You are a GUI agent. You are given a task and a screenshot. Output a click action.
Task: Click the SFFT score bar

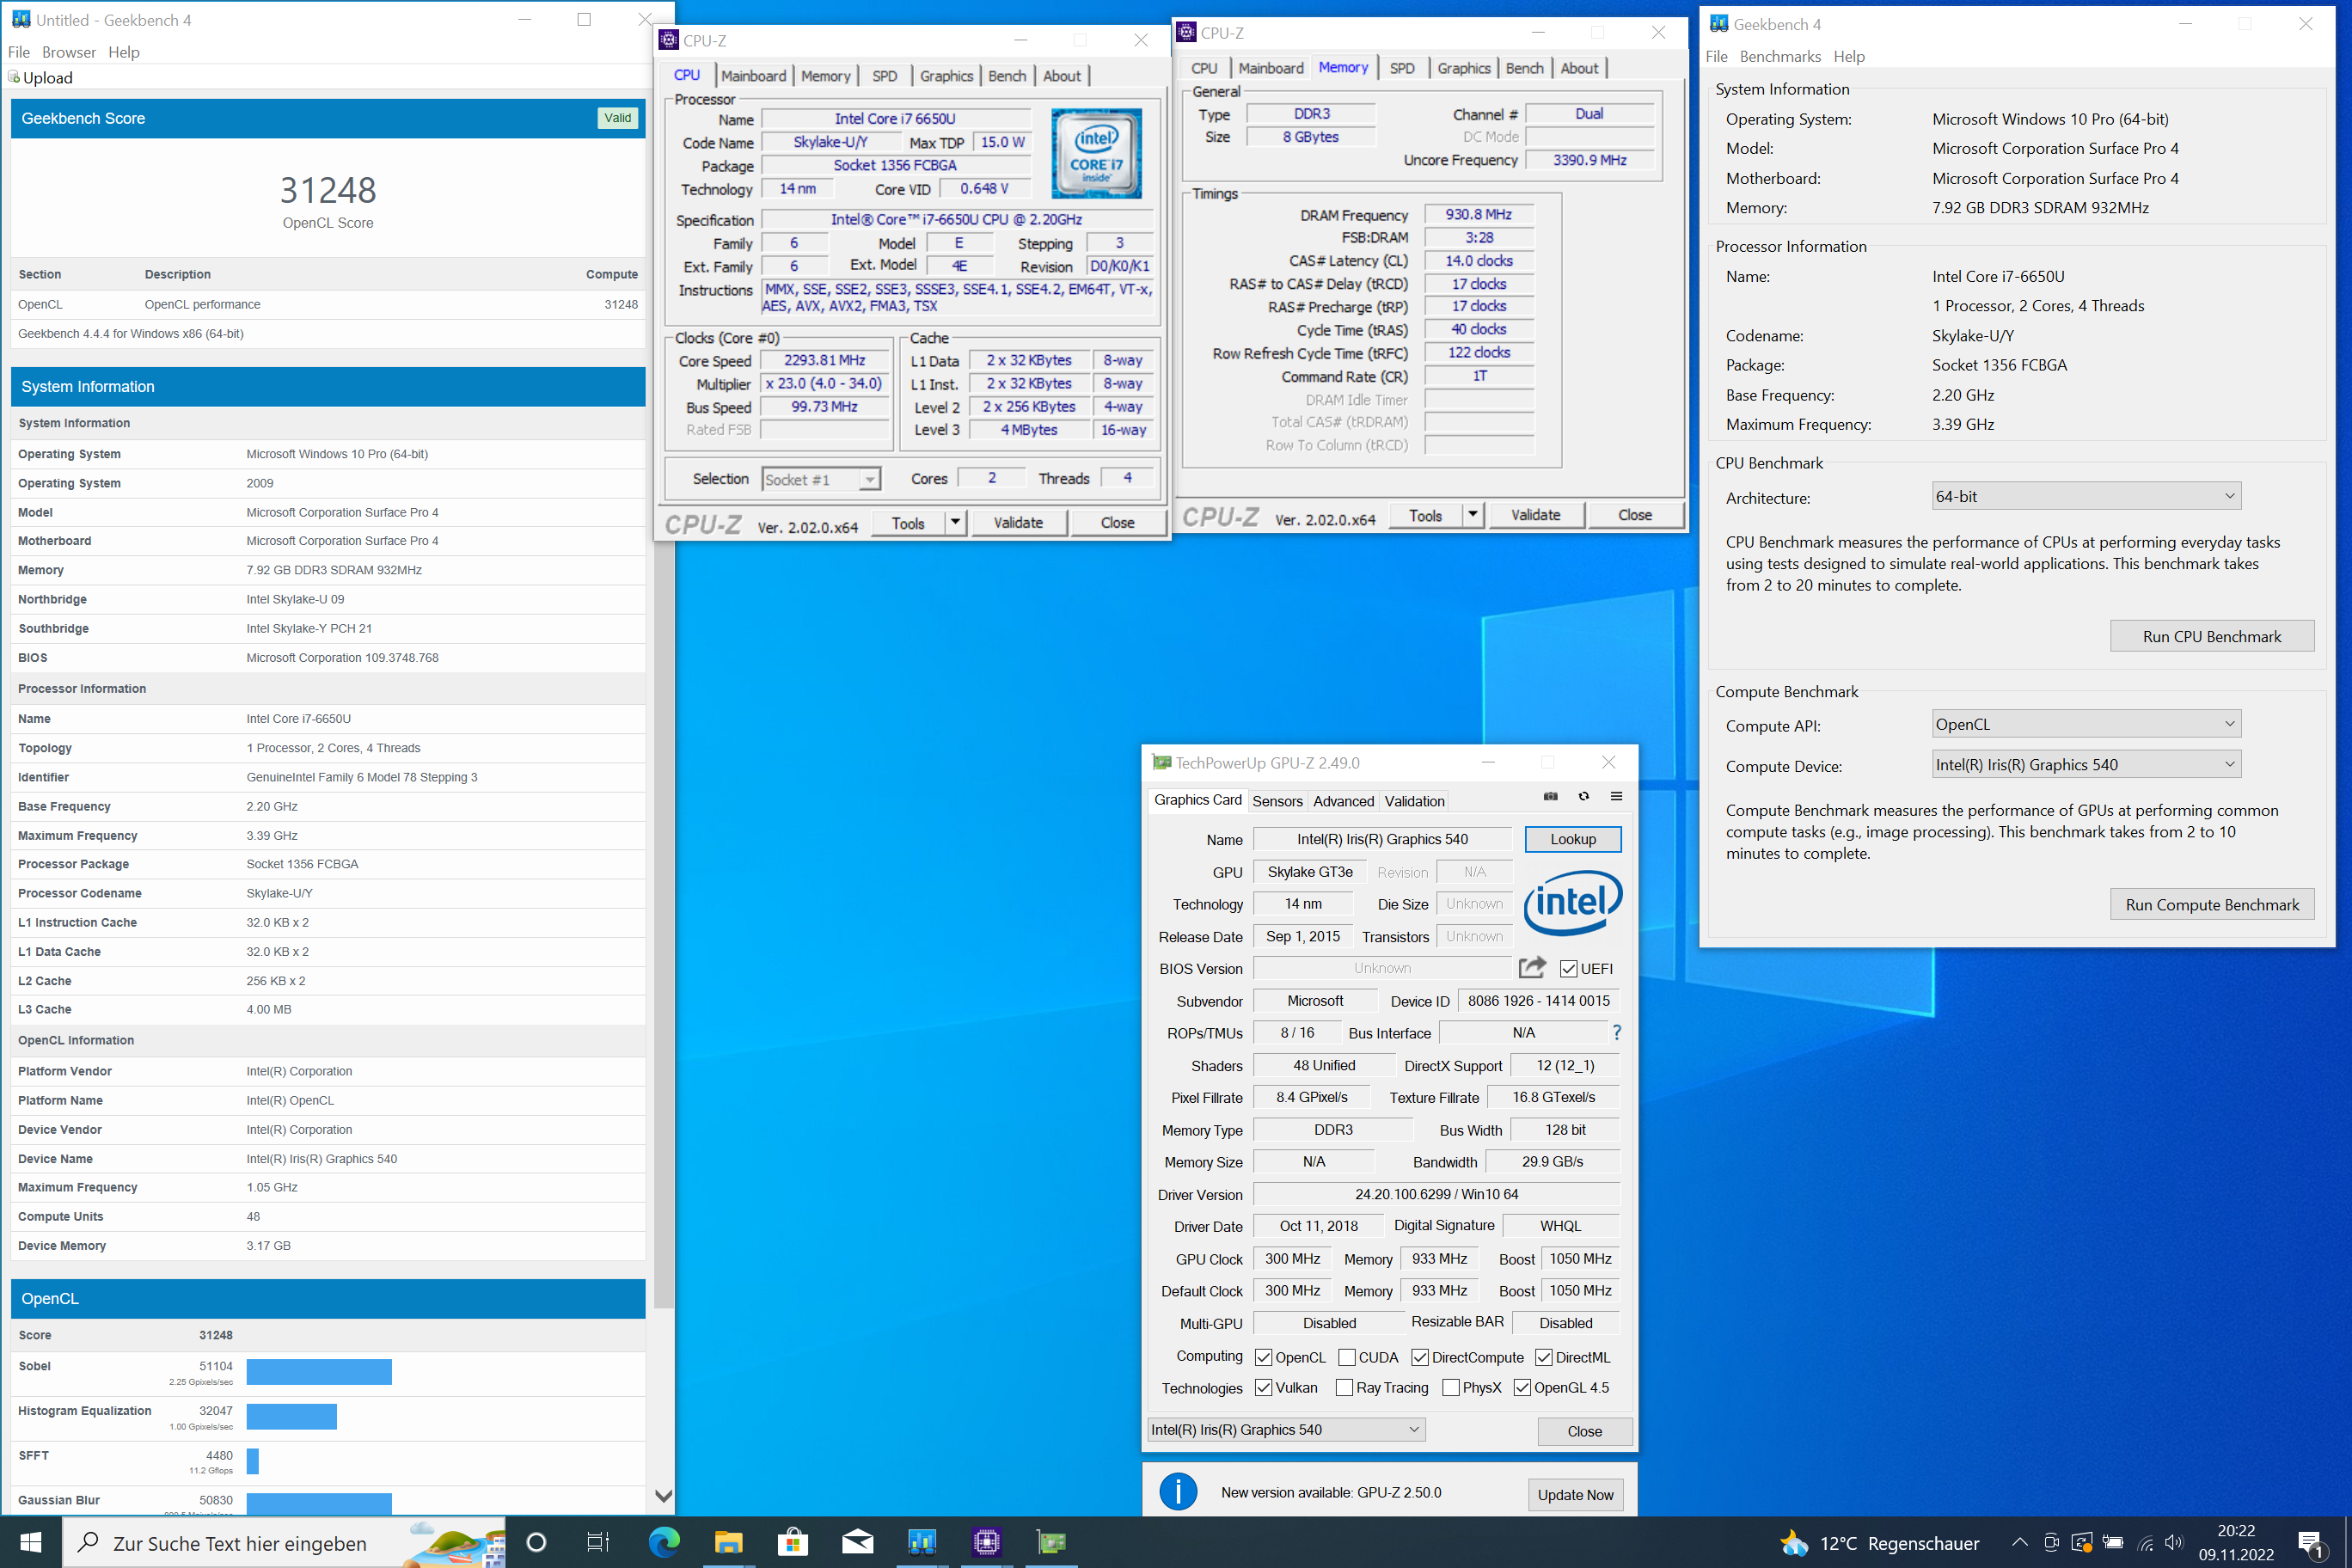(253, 1461)
